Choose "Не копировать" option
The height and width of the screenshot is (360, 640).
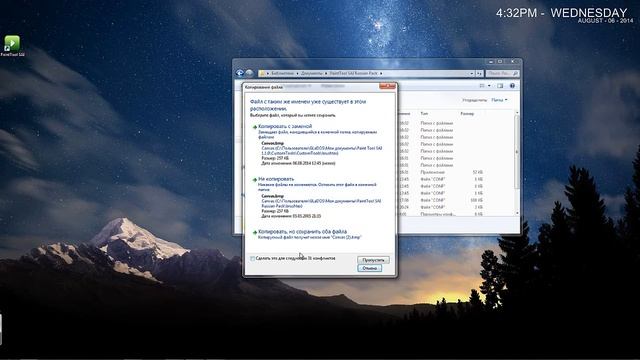276,179
